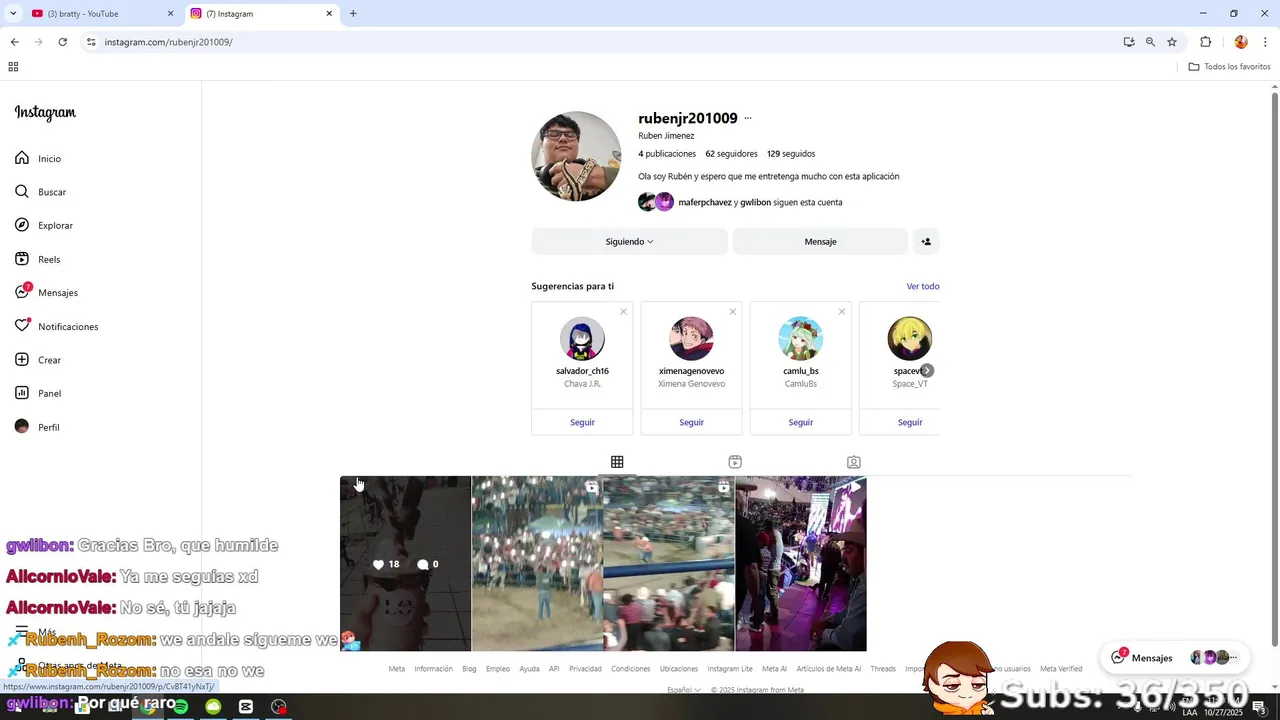Open maferpchavez follower link
Image resolution: width=1280 pixels, height=720 pixels.
point(705,202)
